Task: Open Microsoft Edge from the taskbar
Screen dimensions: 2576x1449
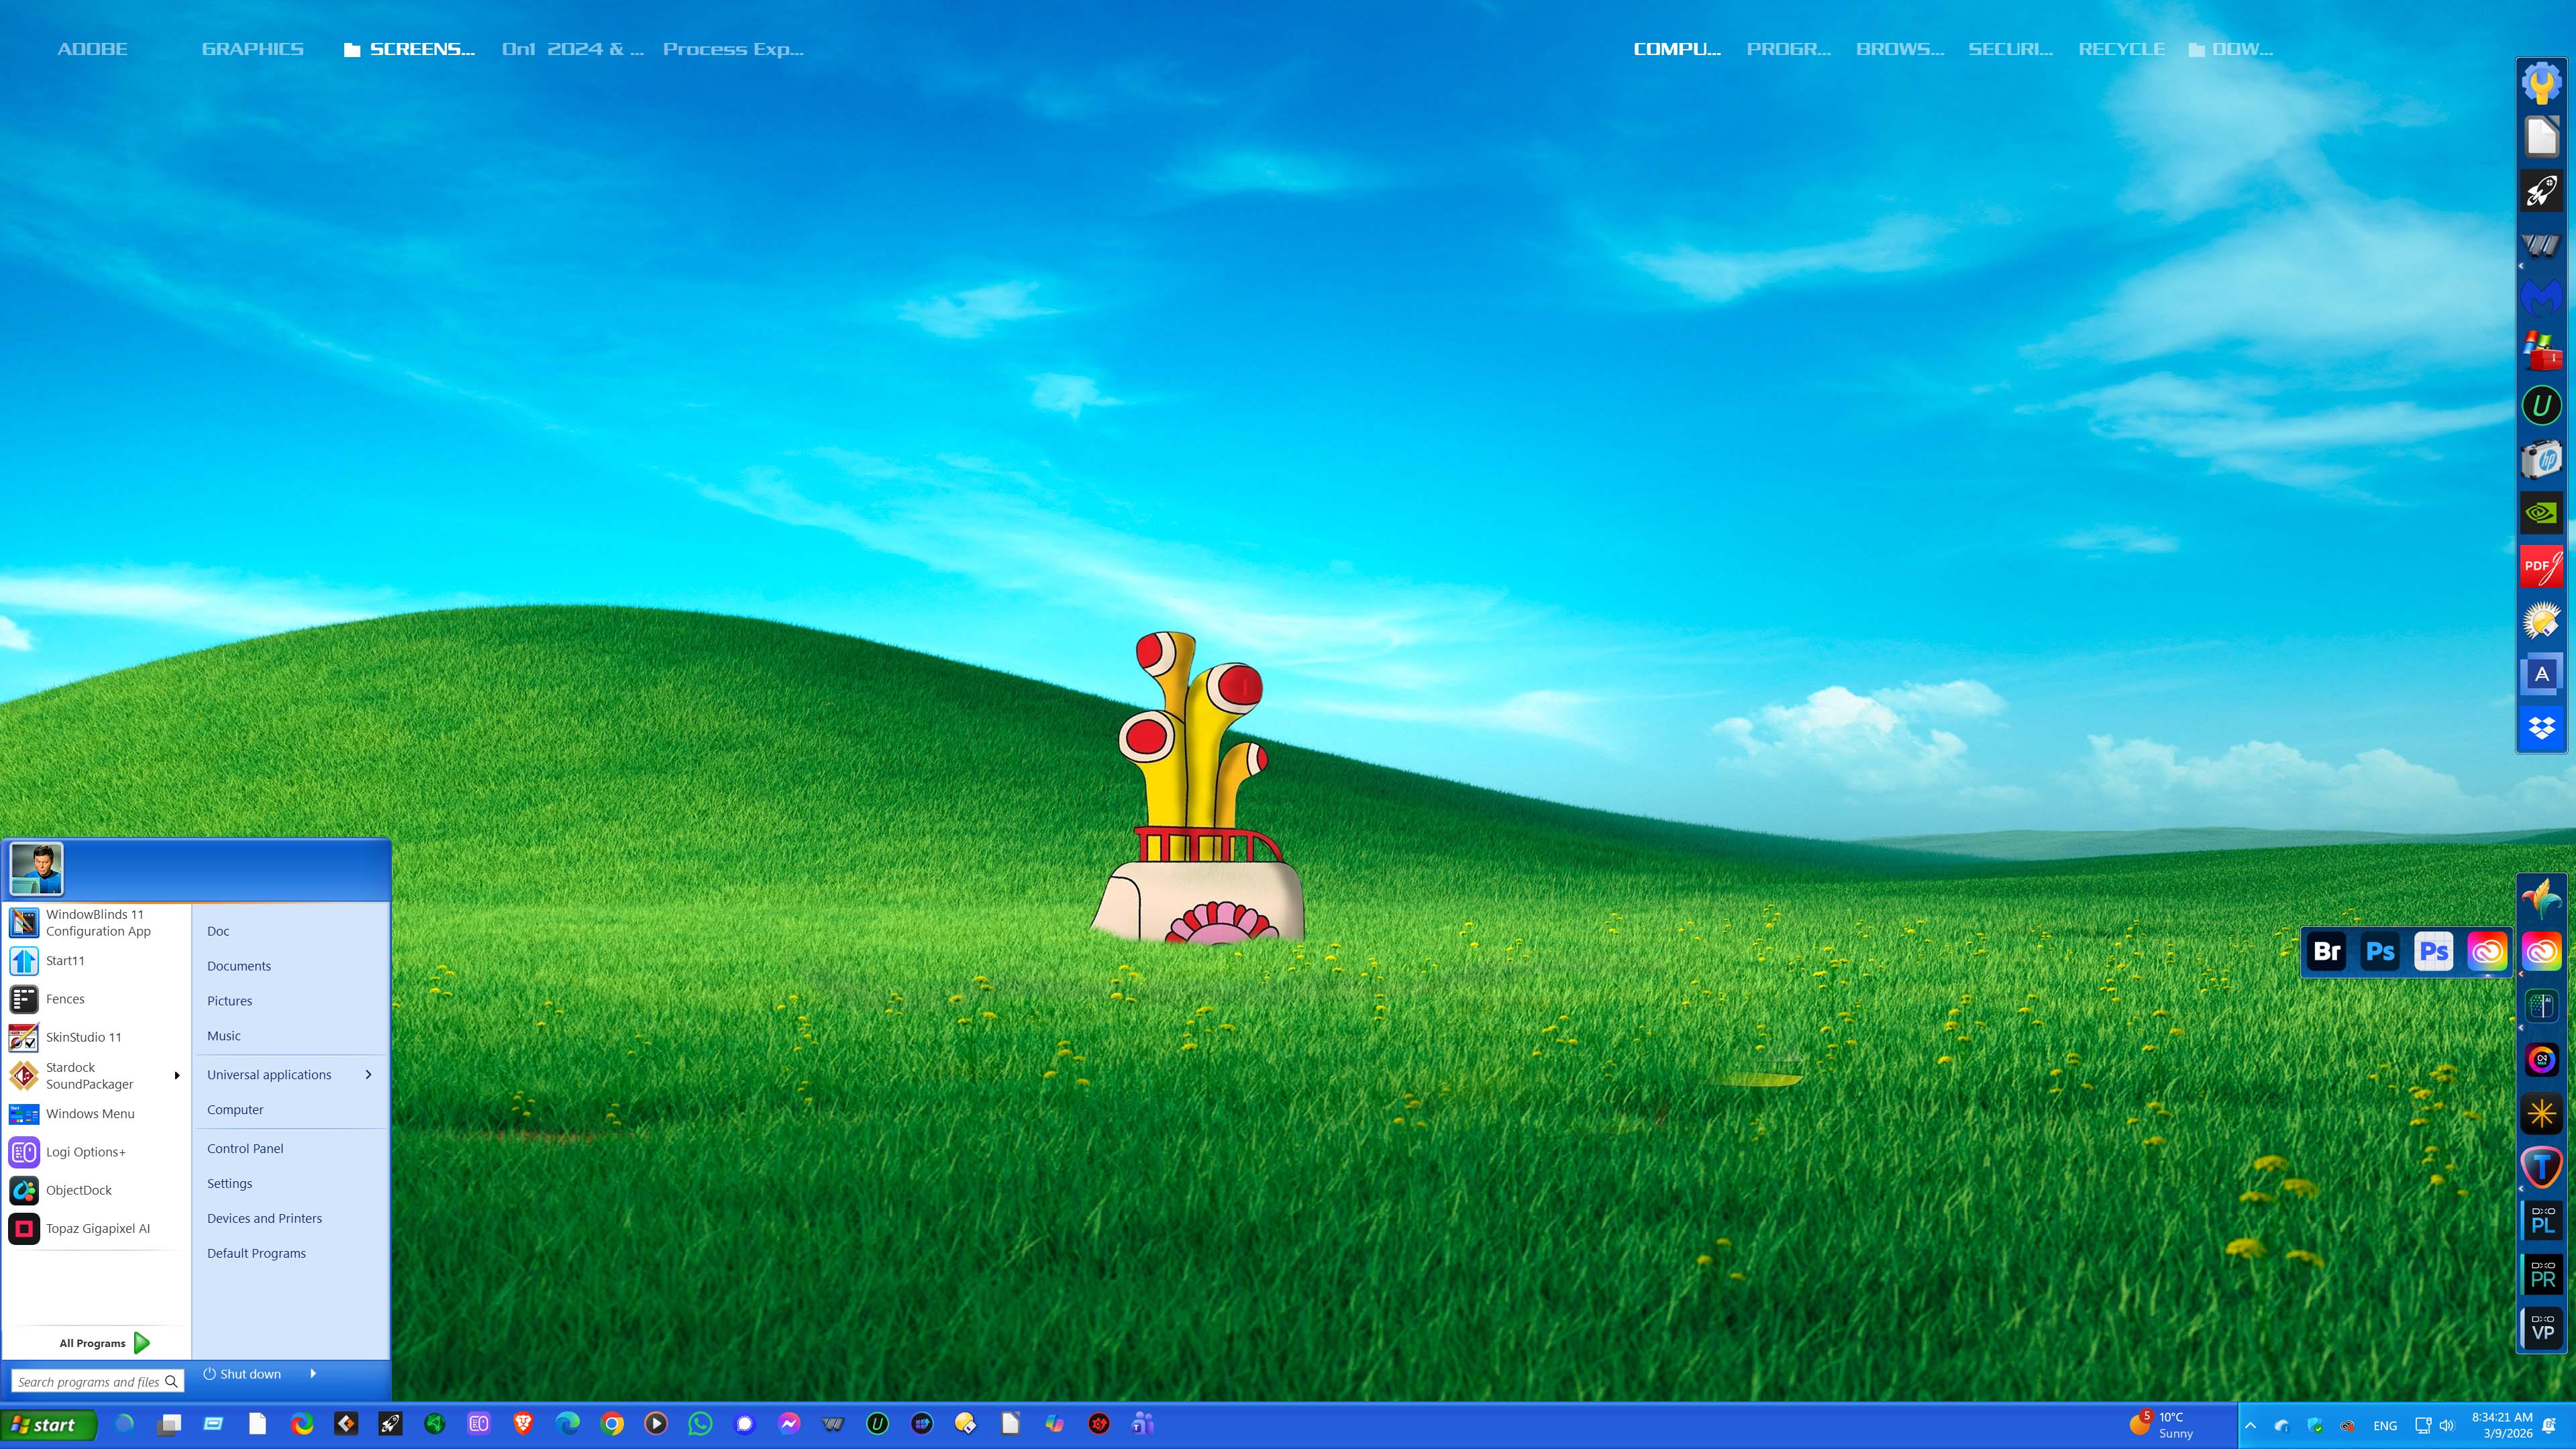Action: pos(568,1423)
